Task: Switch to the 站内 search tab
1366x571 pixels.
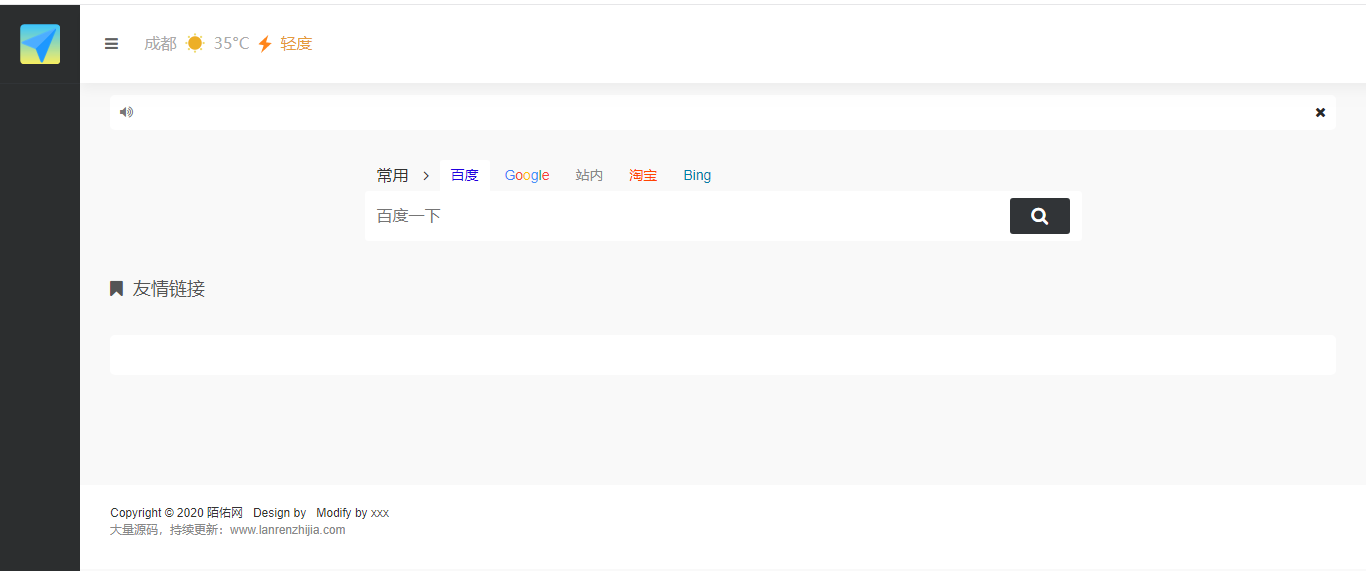Action: coord(590,176)
